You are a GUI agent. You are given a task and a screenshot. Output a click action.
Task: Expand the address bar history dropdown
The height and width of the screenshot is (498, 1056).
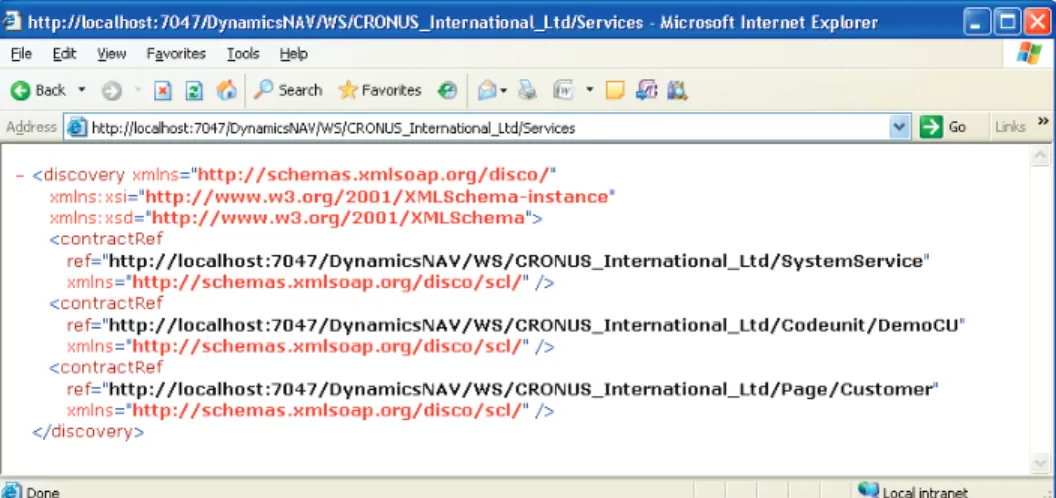pos(900,127)
